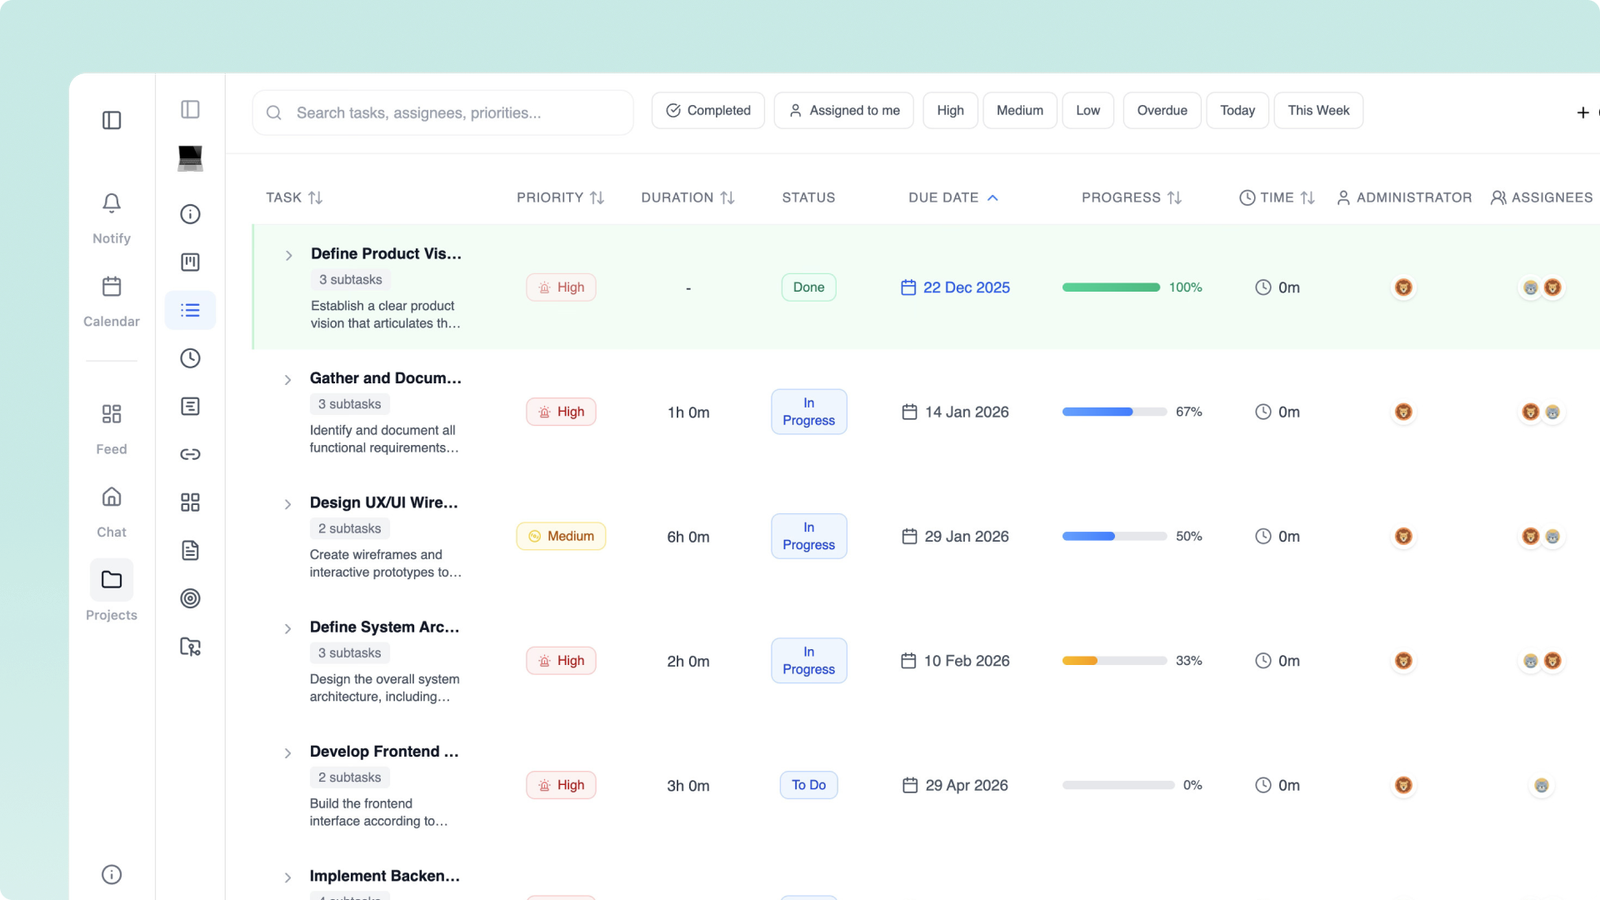
Task: Expand the Define Product Vis... task row
Action: (x=288, y=256)
